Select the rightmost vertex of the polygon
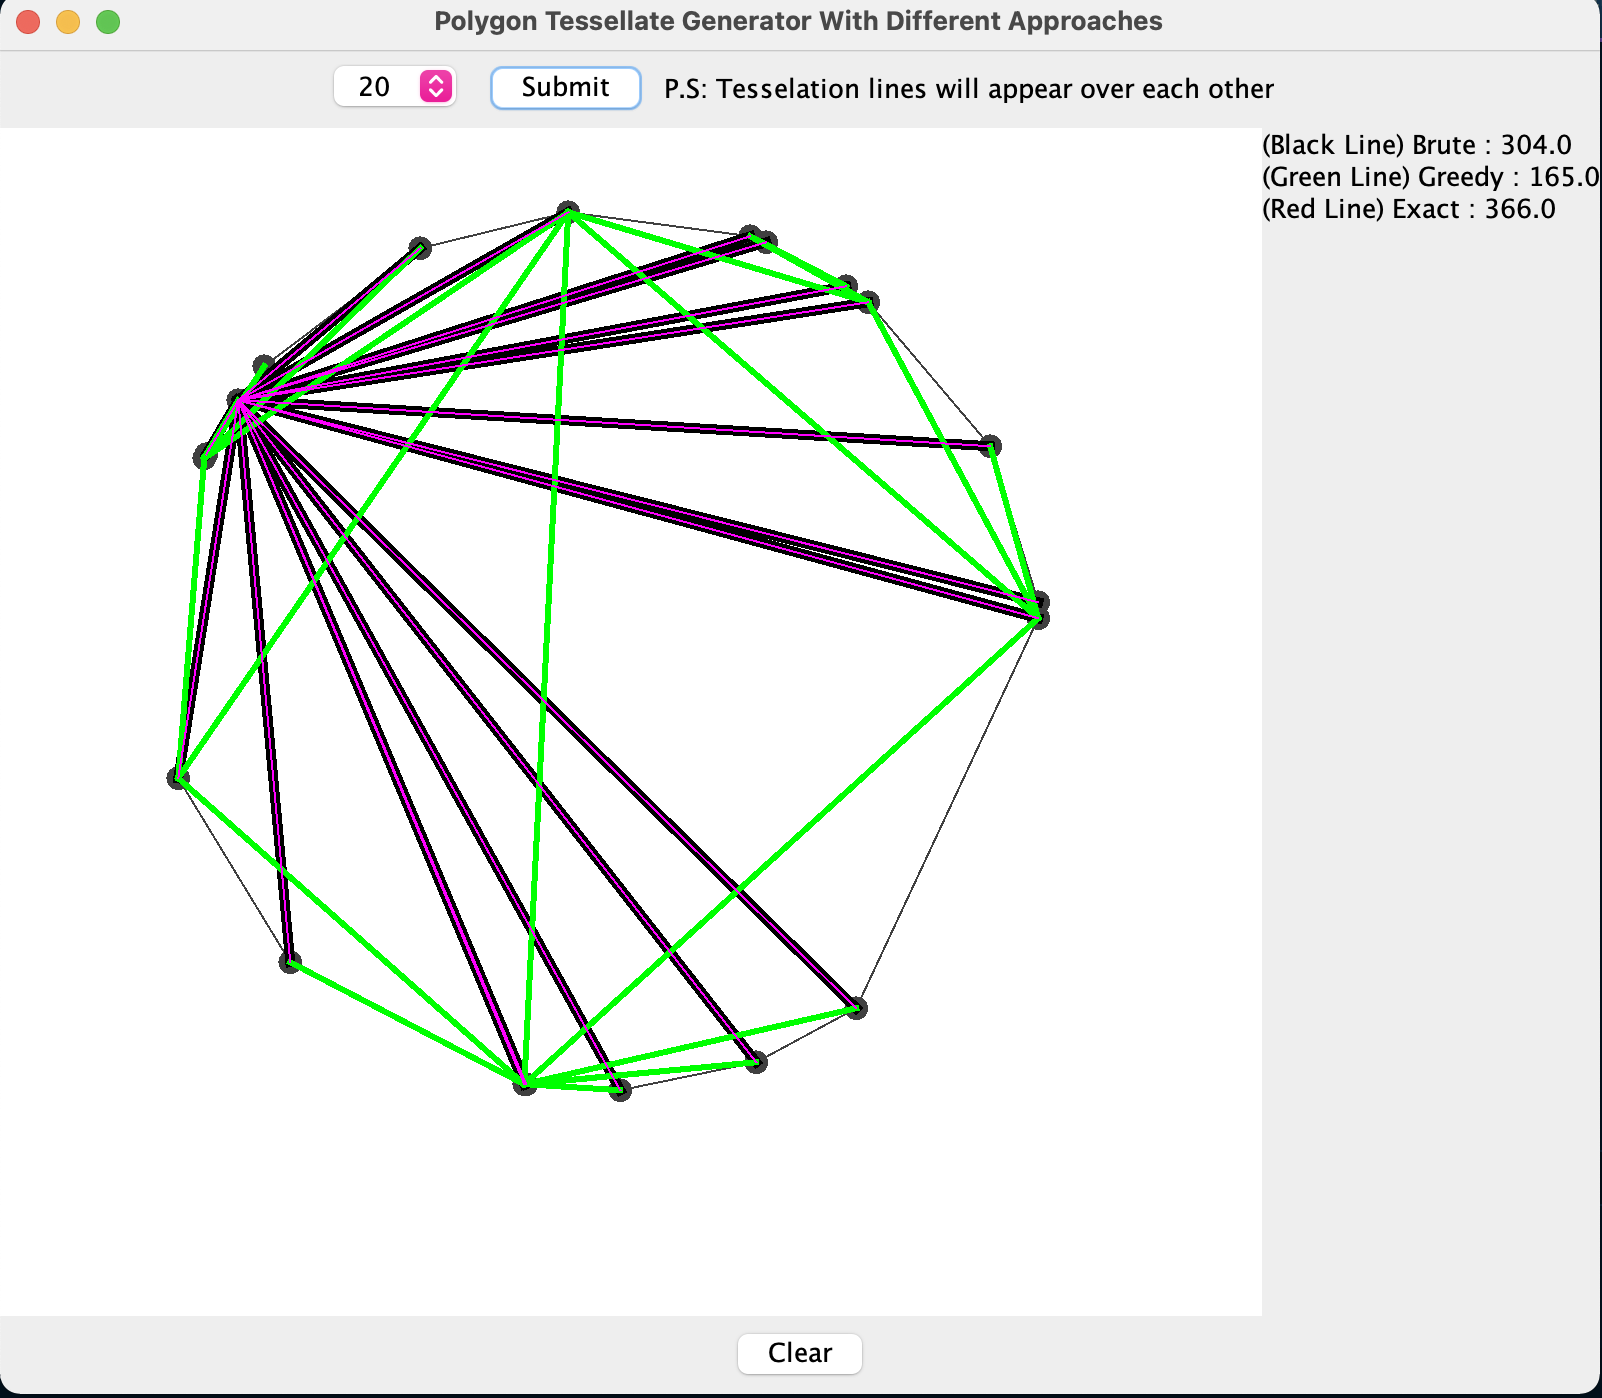This screenshot has height=1398, width=1602. pos(1041,612)
